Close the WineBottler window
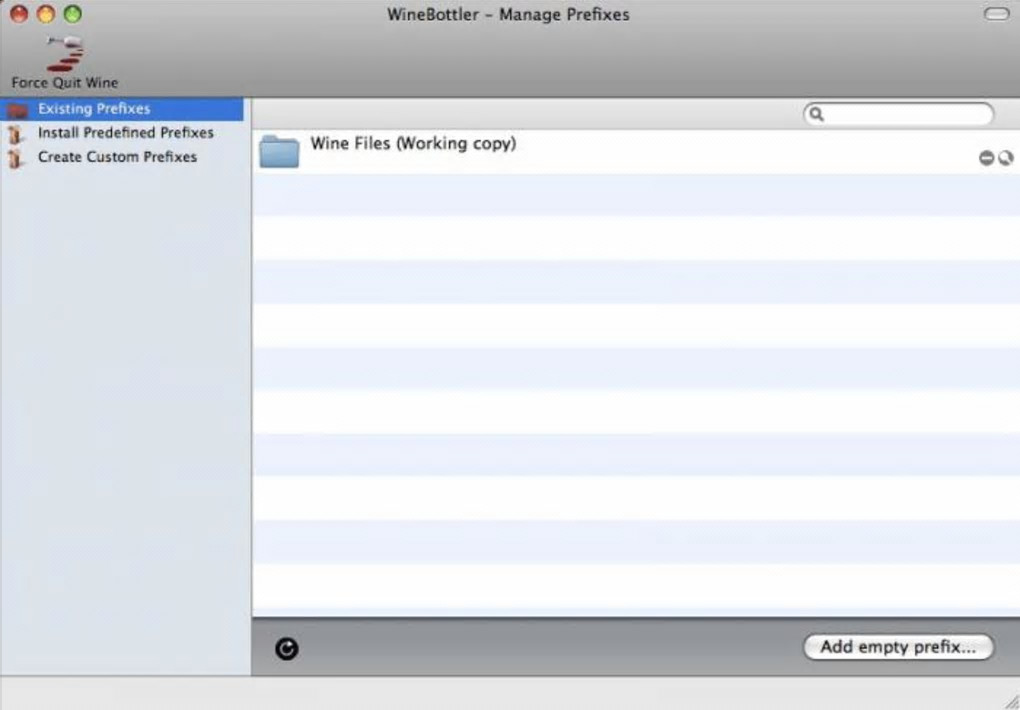The image size is (1020, 710). click(20, 14)
